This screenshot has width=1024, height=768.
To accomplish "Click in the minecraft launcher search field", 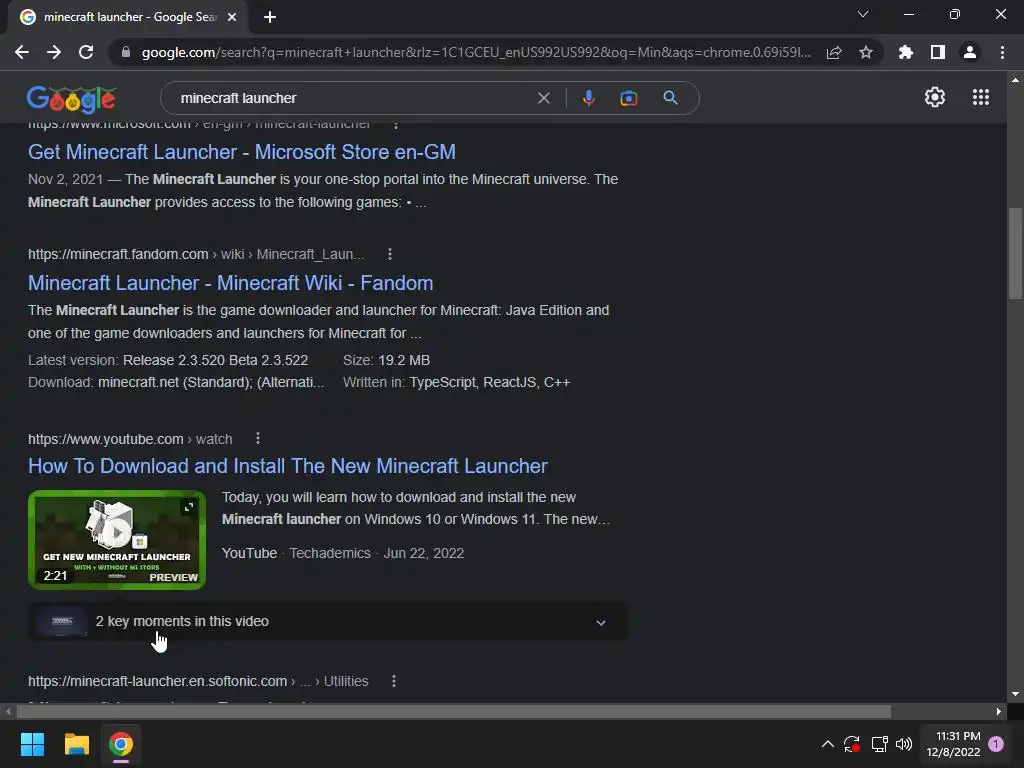I will 353,98.
